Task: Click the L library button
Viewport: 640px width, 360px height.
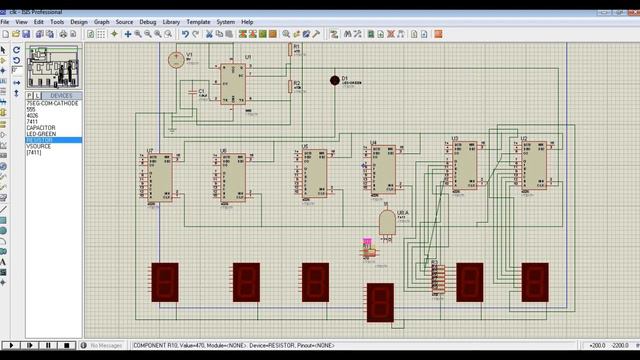Action: 37,96
